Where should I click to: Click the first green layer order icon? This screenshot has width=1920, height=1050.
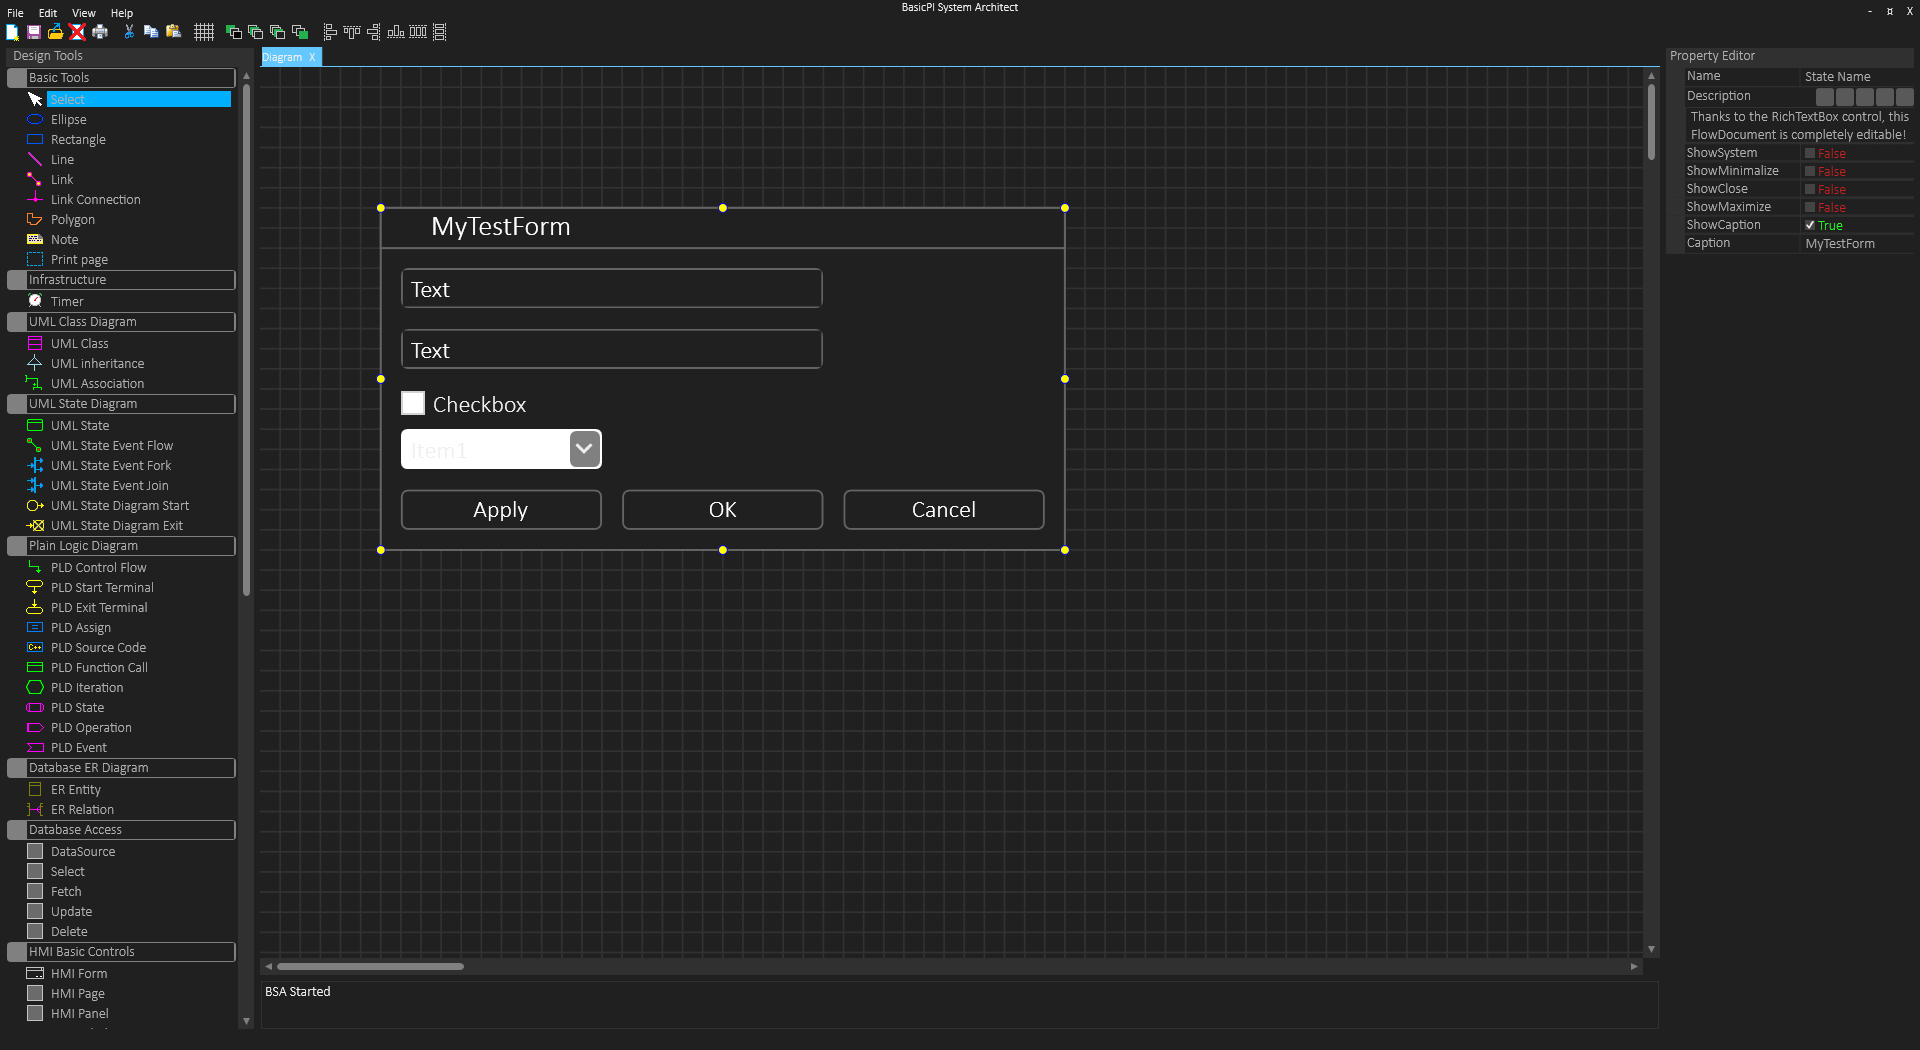click(x=234, y=32)
